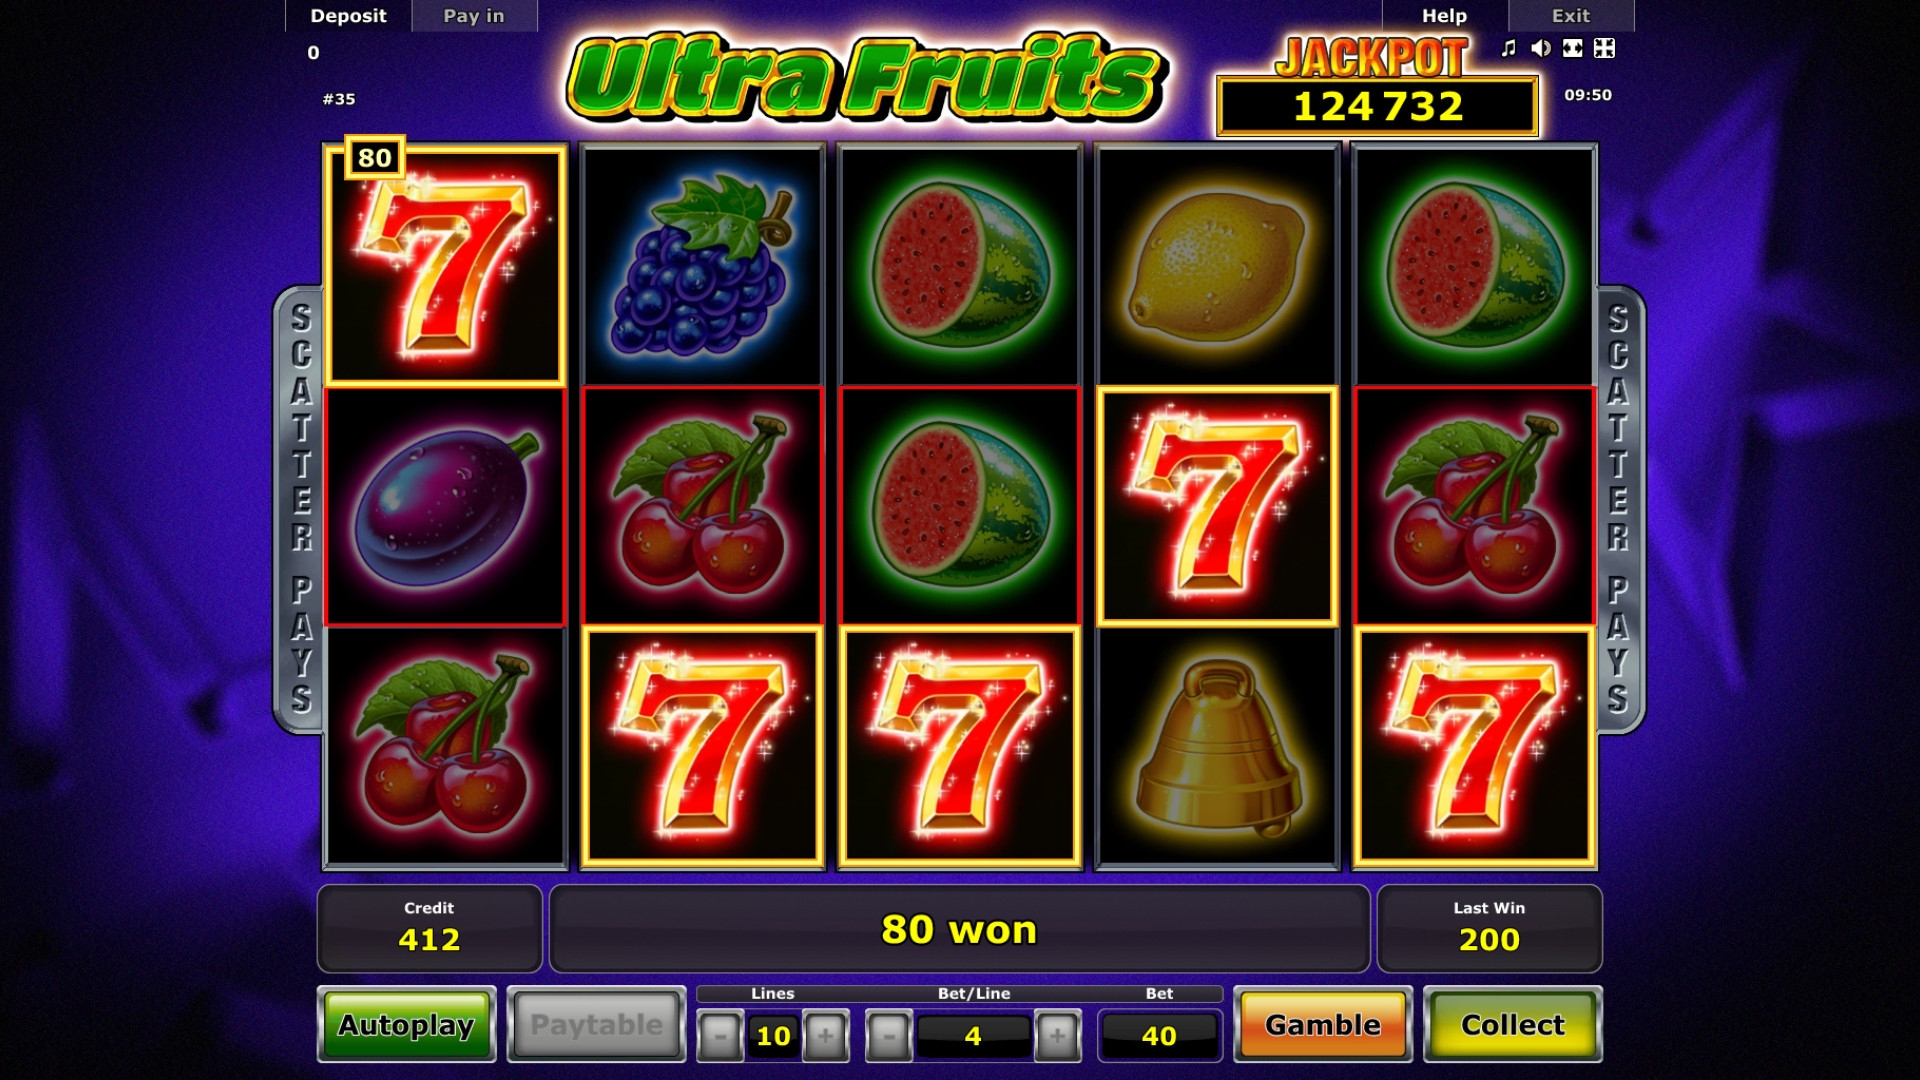Open the Deposit tab

coord(348,16)
